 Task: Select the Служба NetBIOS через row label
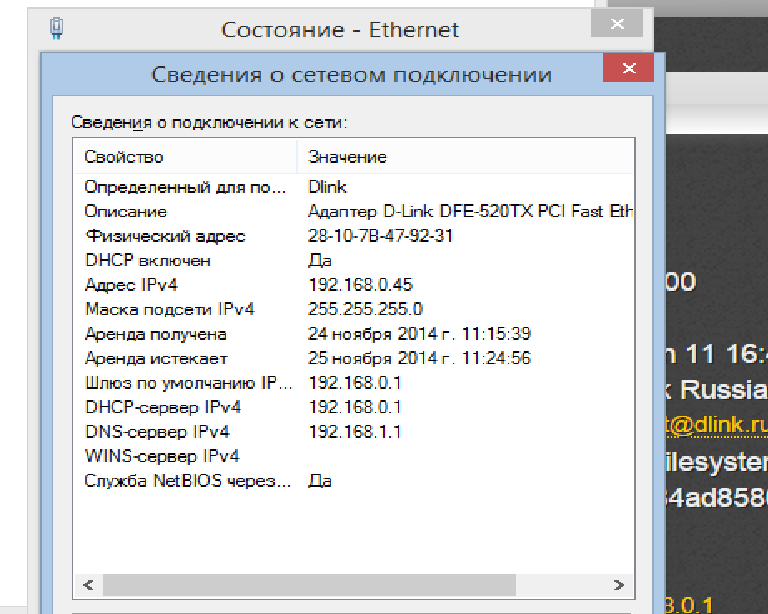pos(188,481)
